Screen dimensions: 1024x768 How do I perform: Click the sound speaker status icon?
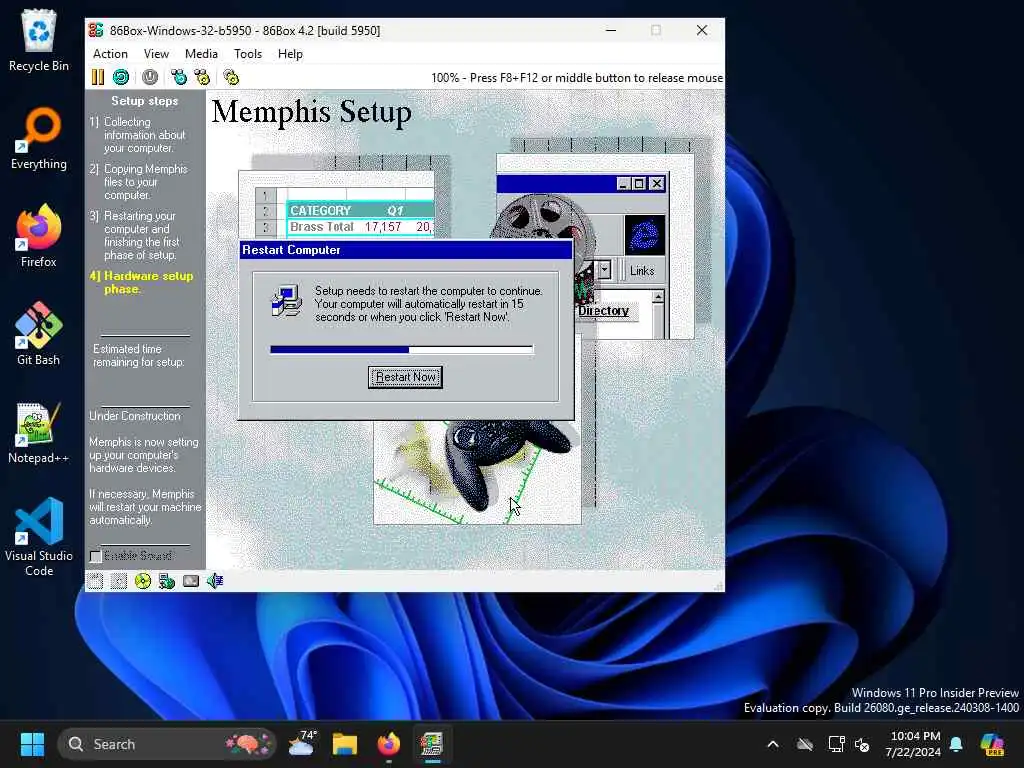click(x=215, y=581)
